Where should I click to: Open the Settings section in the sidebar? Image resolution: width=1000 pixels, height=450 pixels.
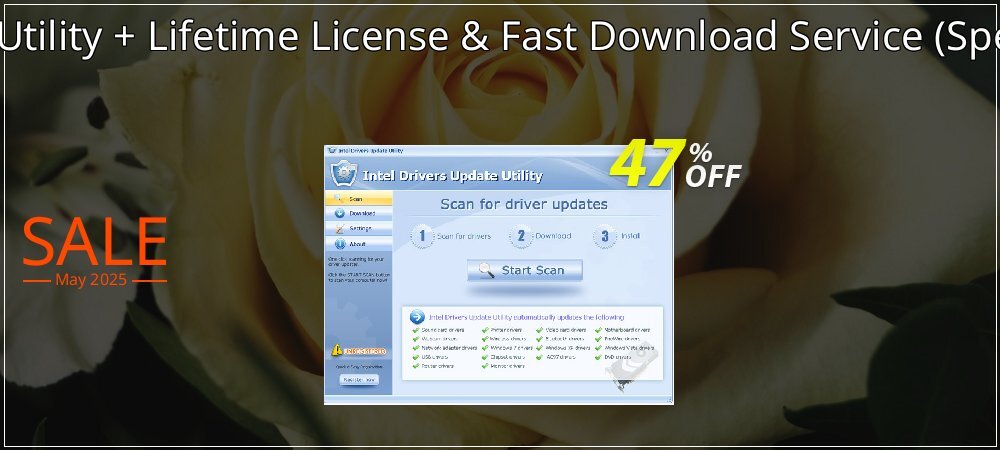(x=358, y=228)
